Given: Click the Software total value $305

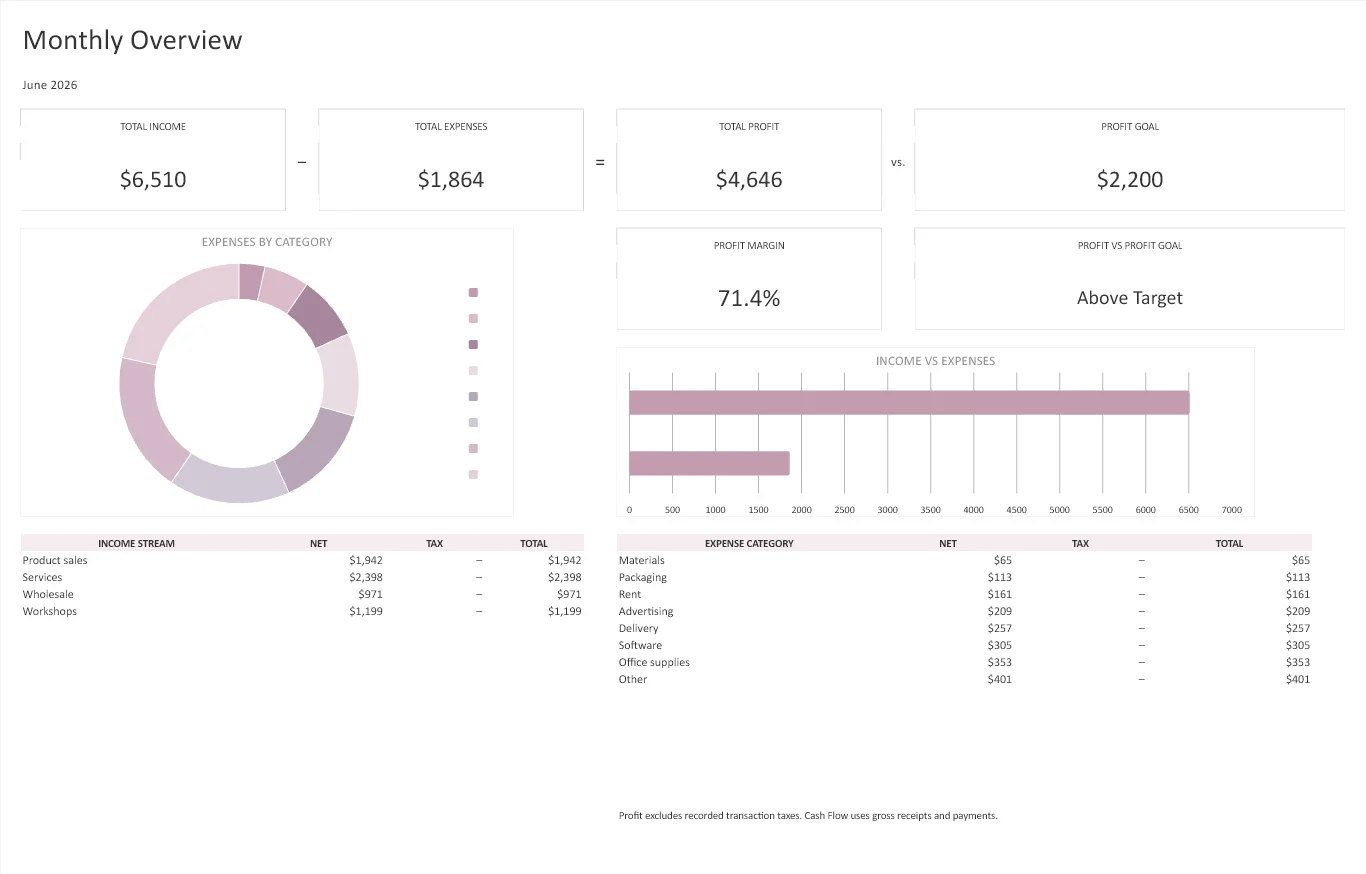Looking at the screenshot, I should (1297, 645).
